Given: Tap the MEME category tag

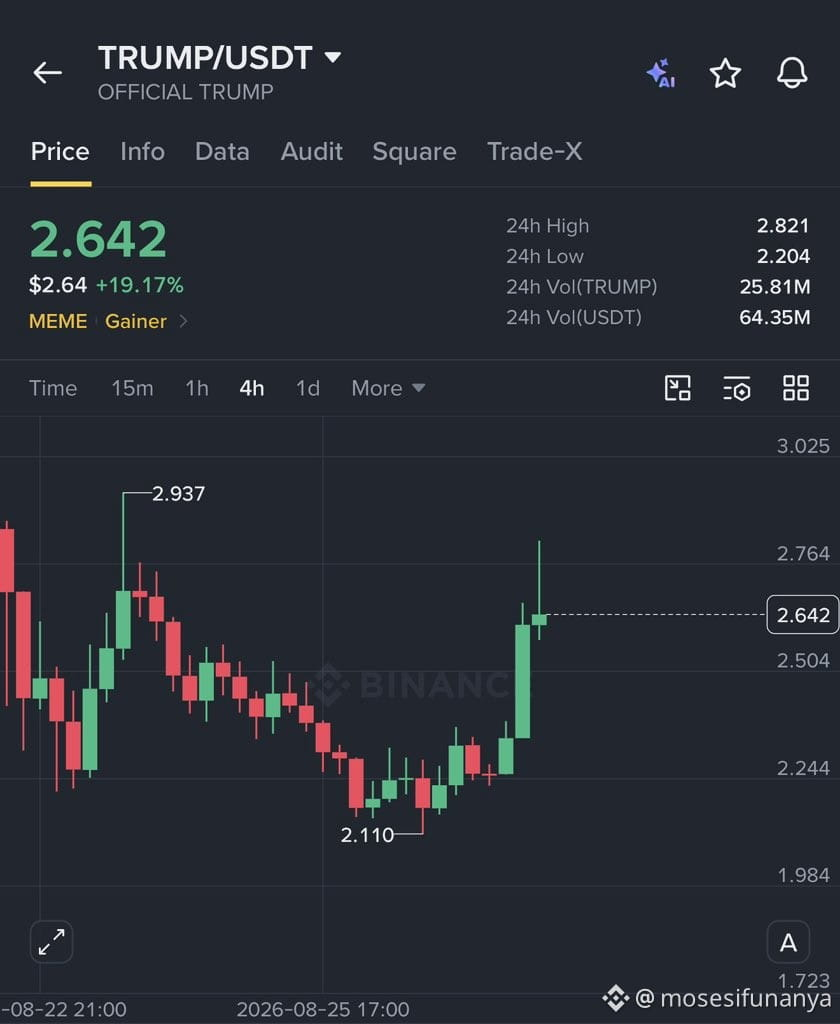Looking at the screenshot, I should pyautogui.click(x=58, y=321).
